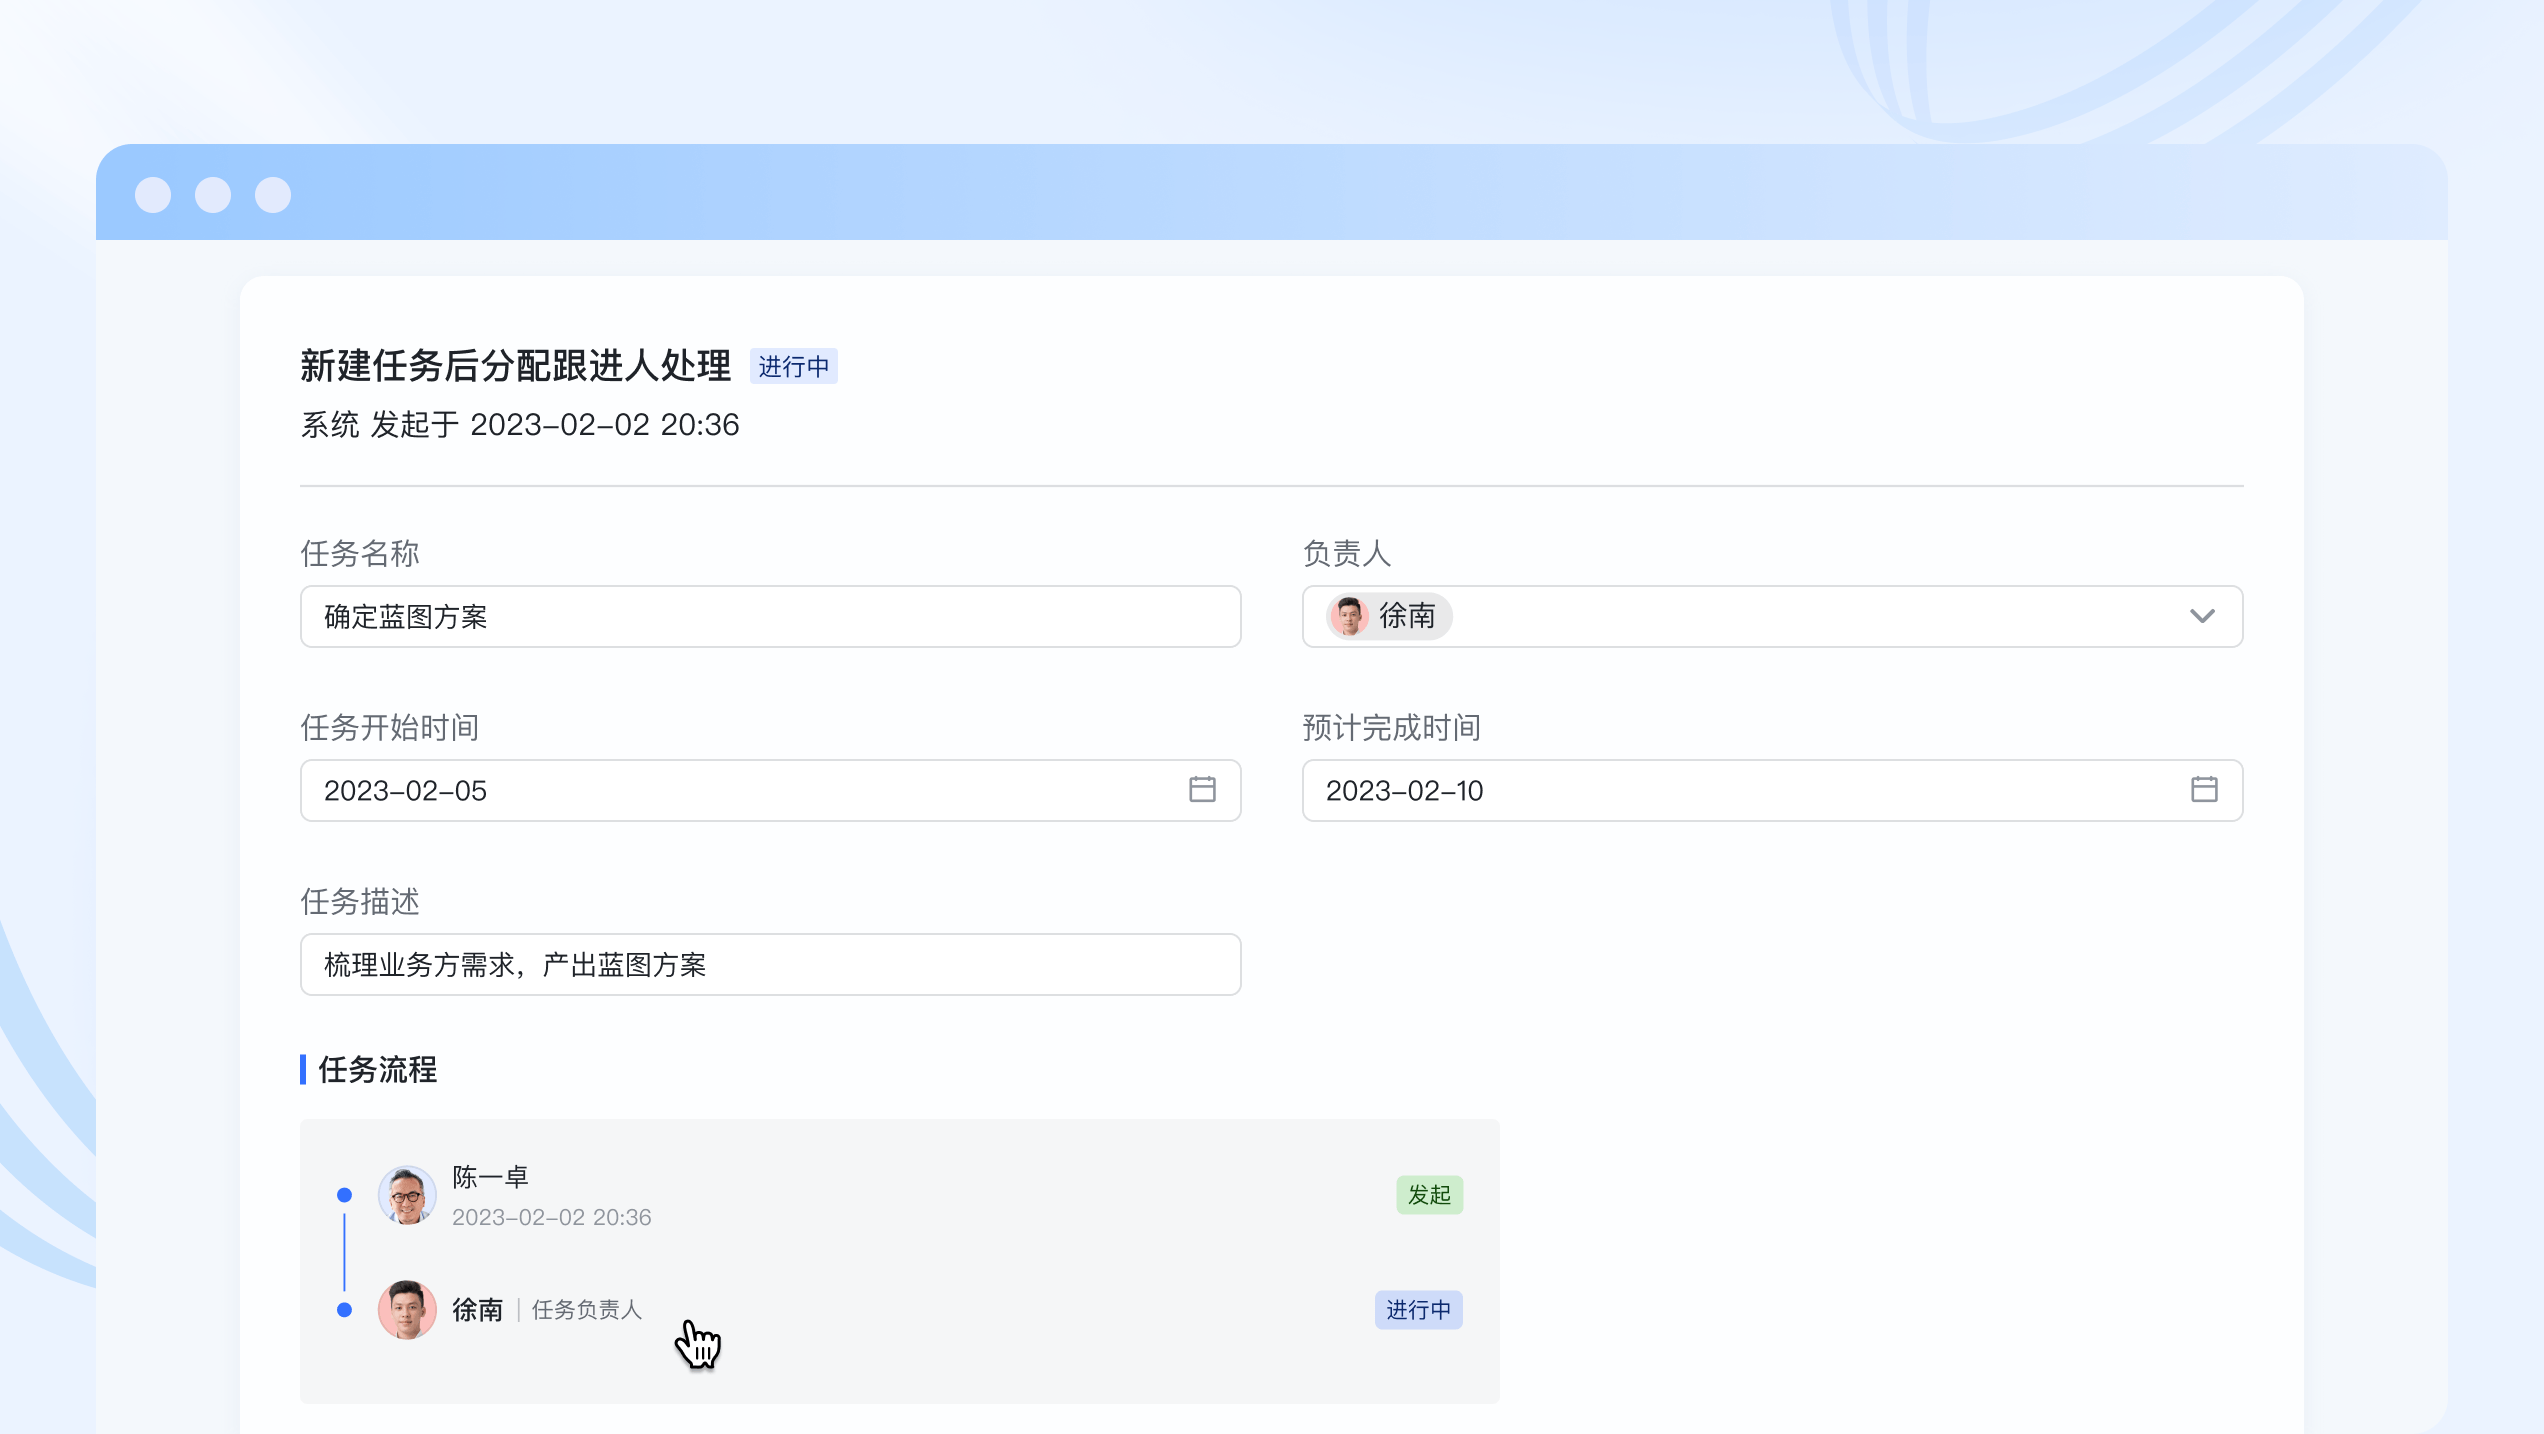
Task: Click the timestamp 2023-02-02 20:36 under 陈一卓
Action: (x=552, y=1217)
